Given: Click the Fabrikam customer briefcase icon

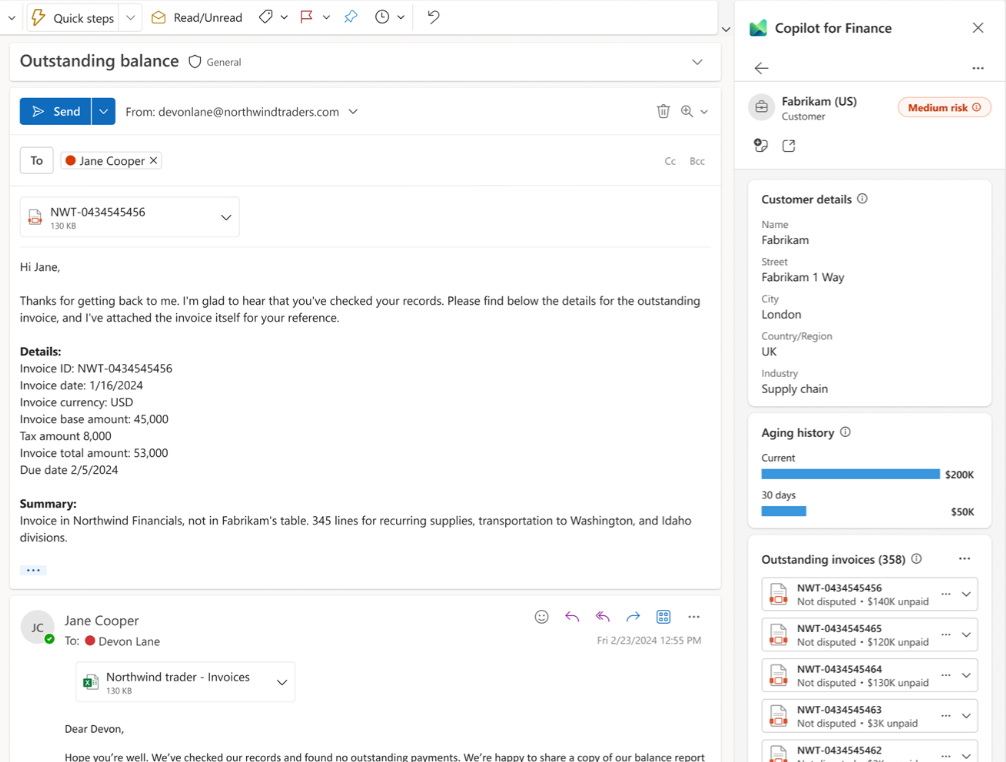Looking at the screenshot, I should [x=762, y=107].
